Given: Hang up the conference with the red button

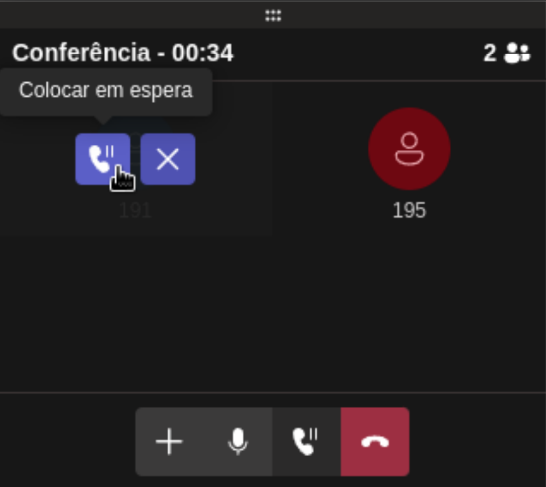Looking at the screenshot, I should point(375,441).
